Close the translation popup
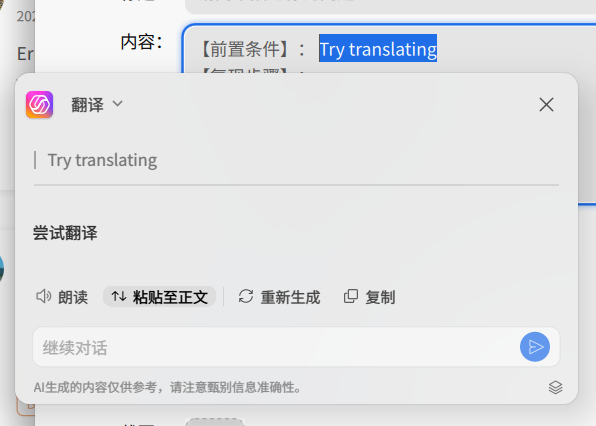Screen dimensions: 596x426 (x=546, y=105)
